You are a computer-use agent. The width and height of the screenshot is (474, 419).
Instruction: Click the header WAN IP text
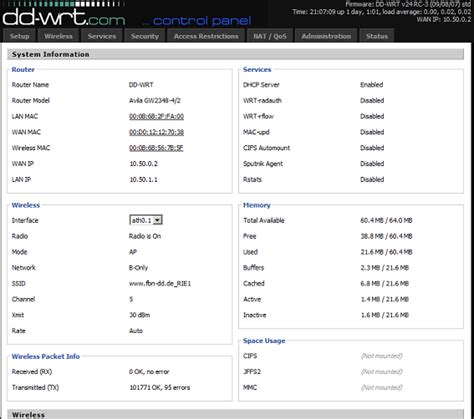(444, 19)
